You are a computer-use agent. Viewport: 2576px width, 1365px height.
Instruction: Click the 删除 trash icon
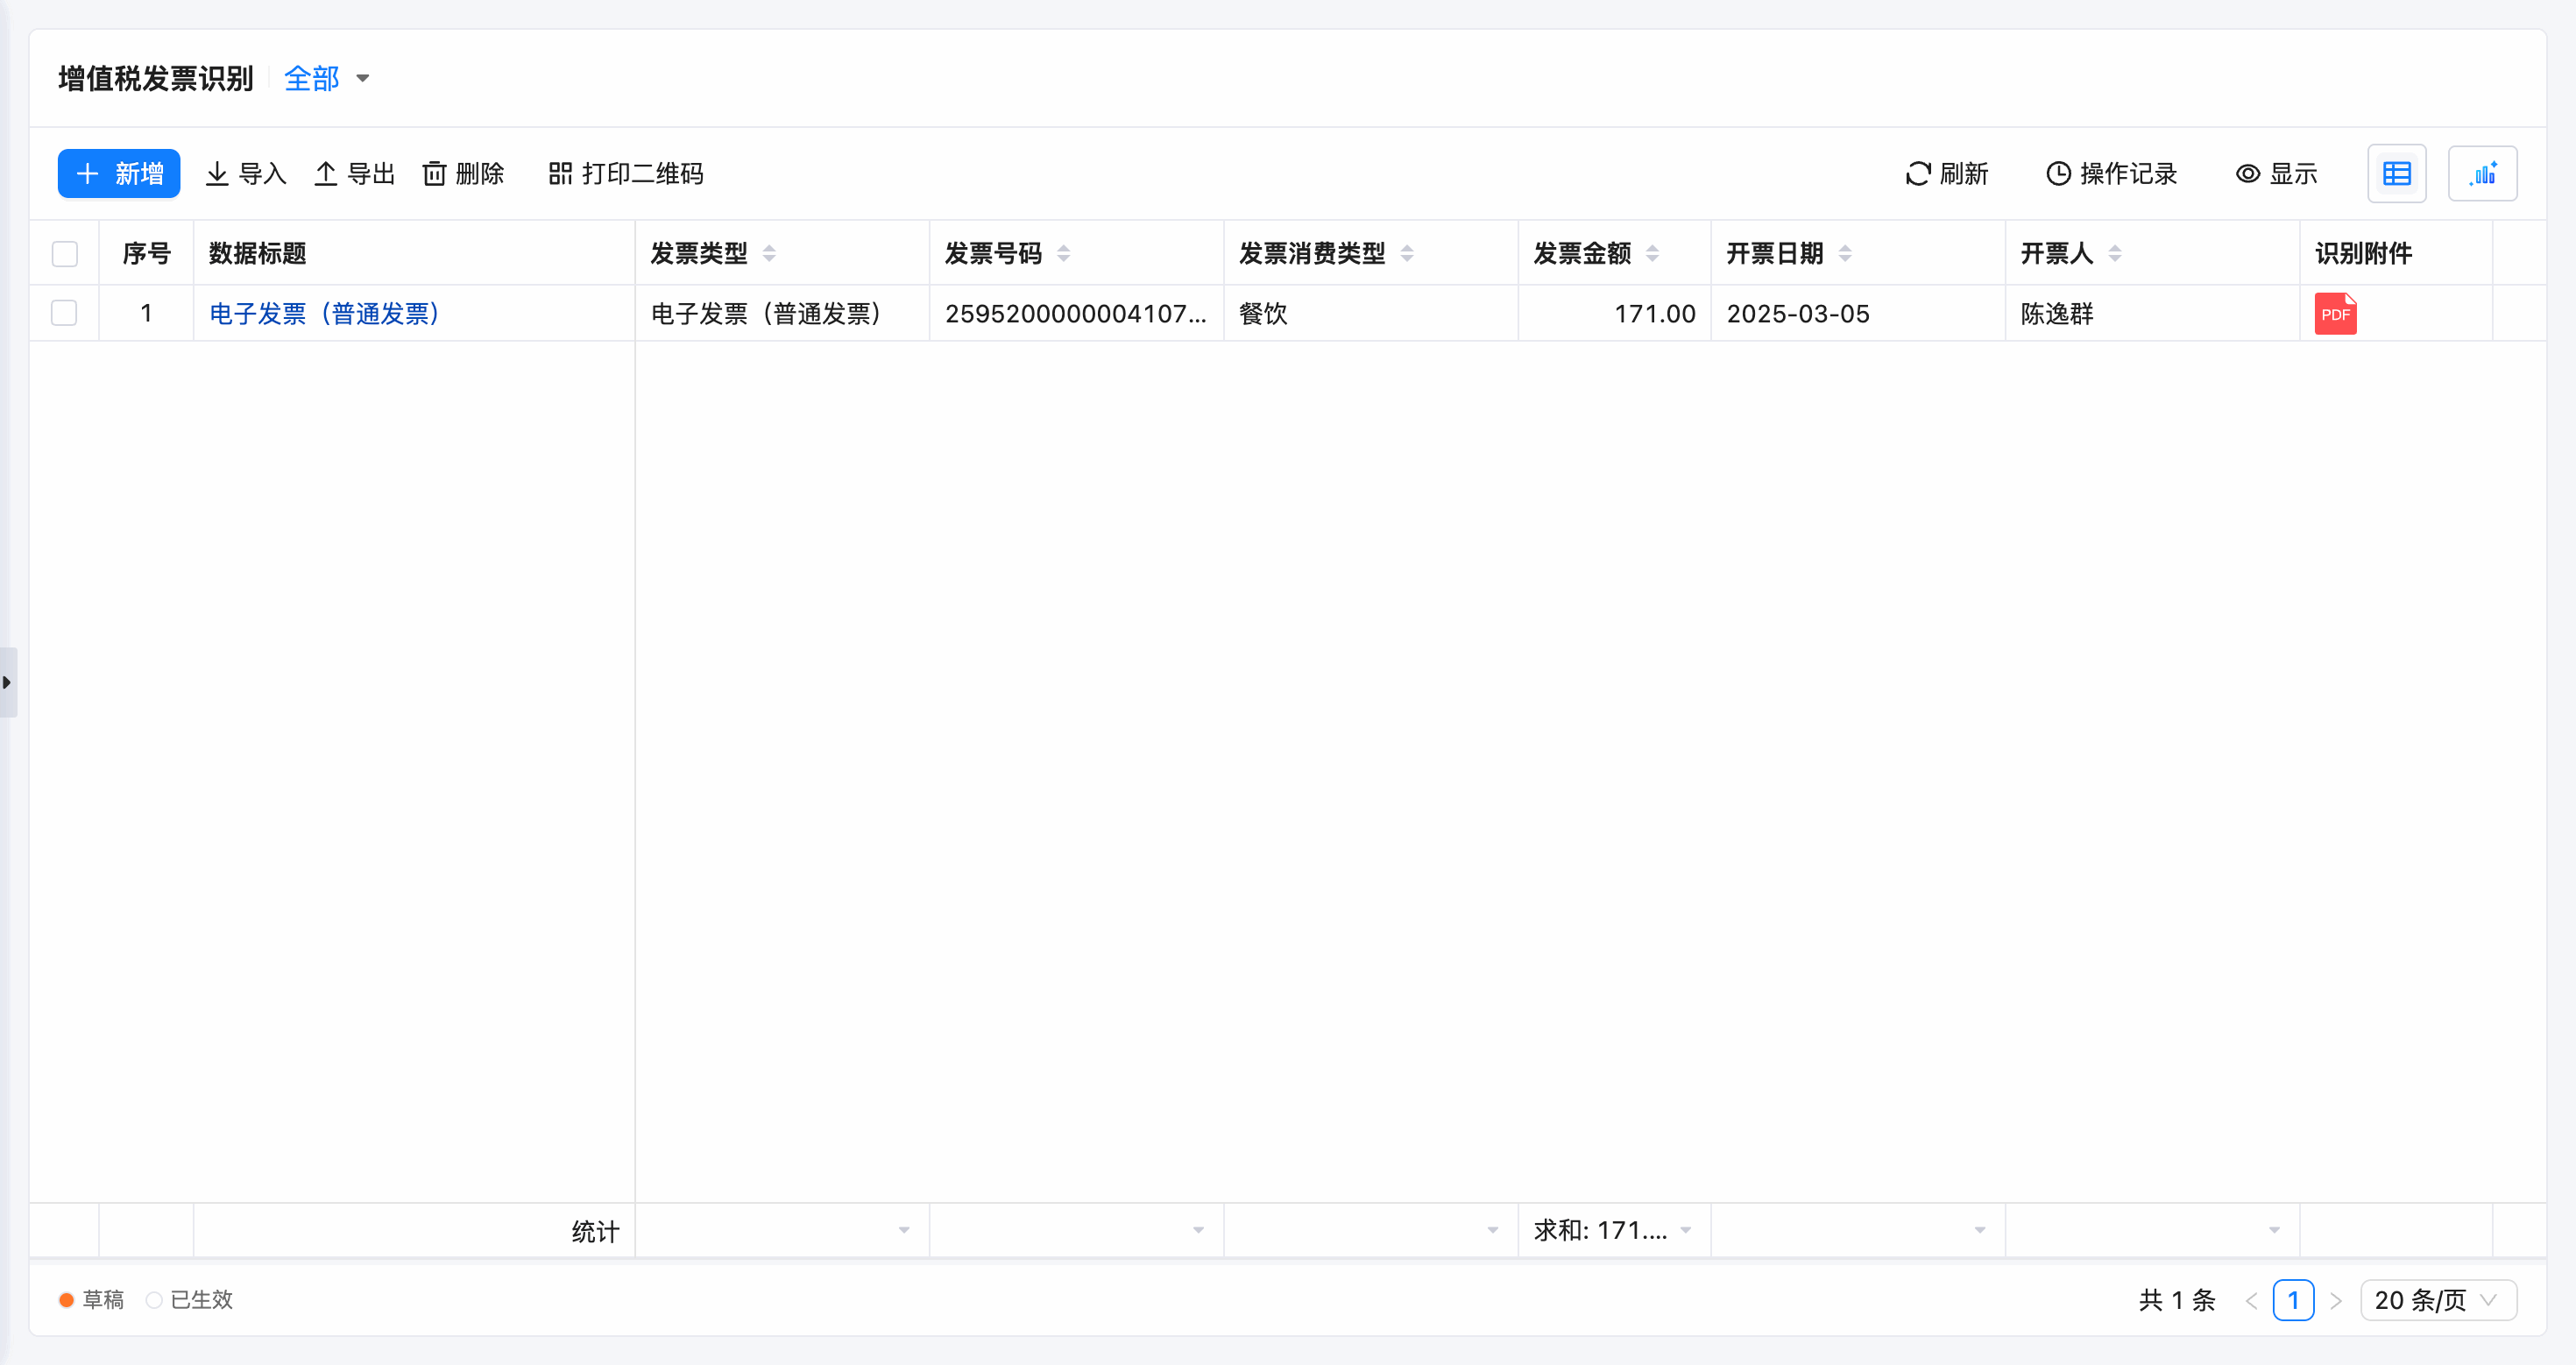click(434, 174)
